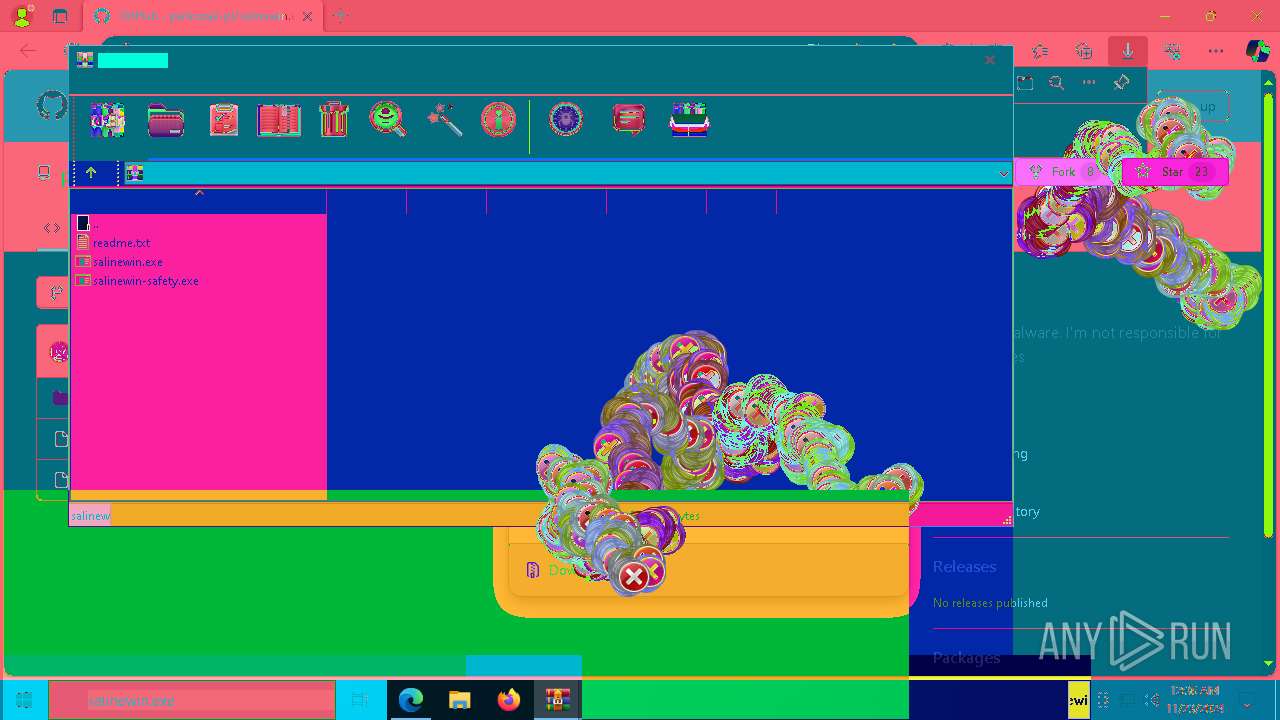The image size is (1280, 720).
Task: Click the Comment speech bubble icon
Action: coord(628,120)
